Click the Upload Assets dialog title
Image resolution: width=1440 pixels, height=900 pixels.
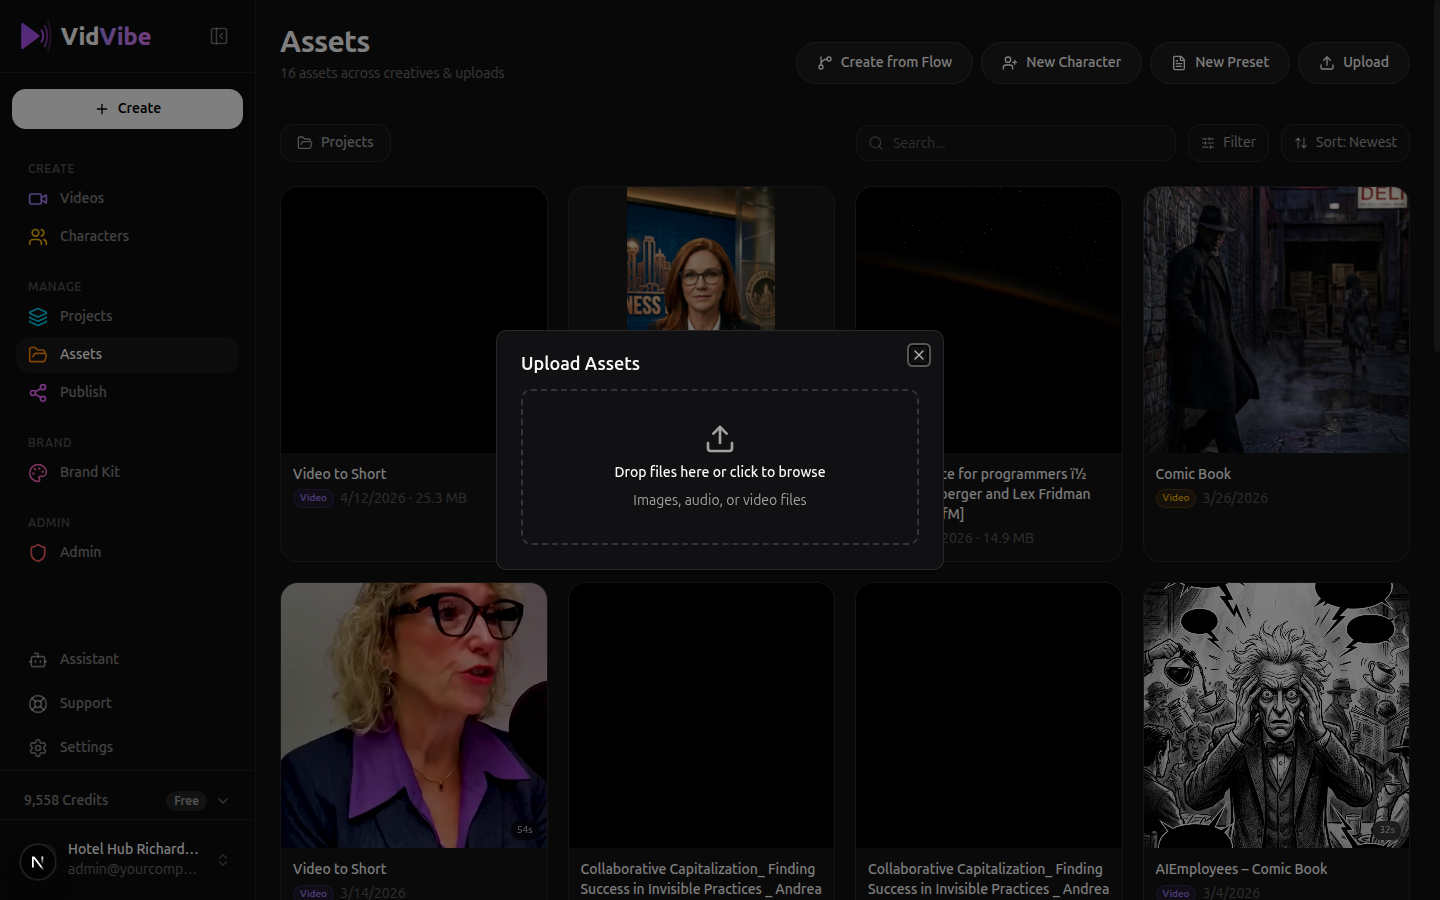(580, 363)
